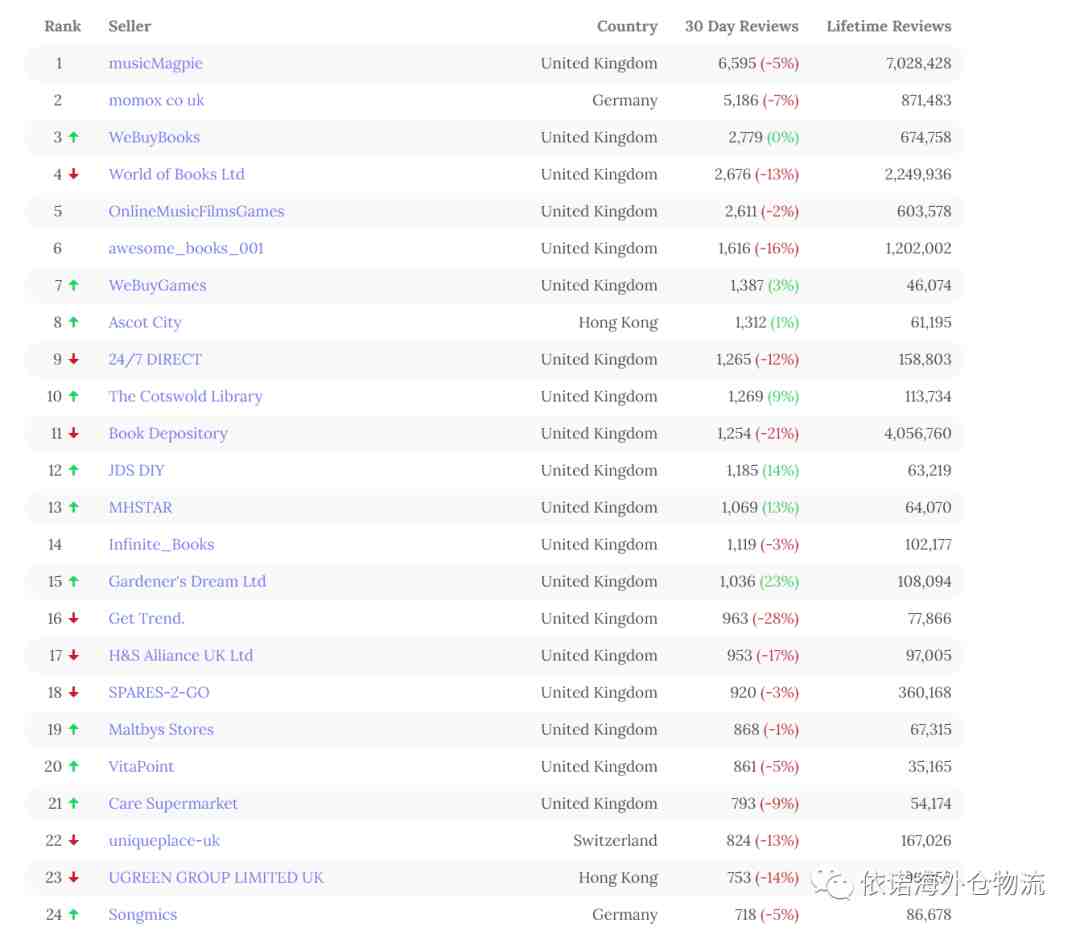Open the Songmics seller link
The height and width of the screenshot is (931, 1080).
[x=143, y=914]
